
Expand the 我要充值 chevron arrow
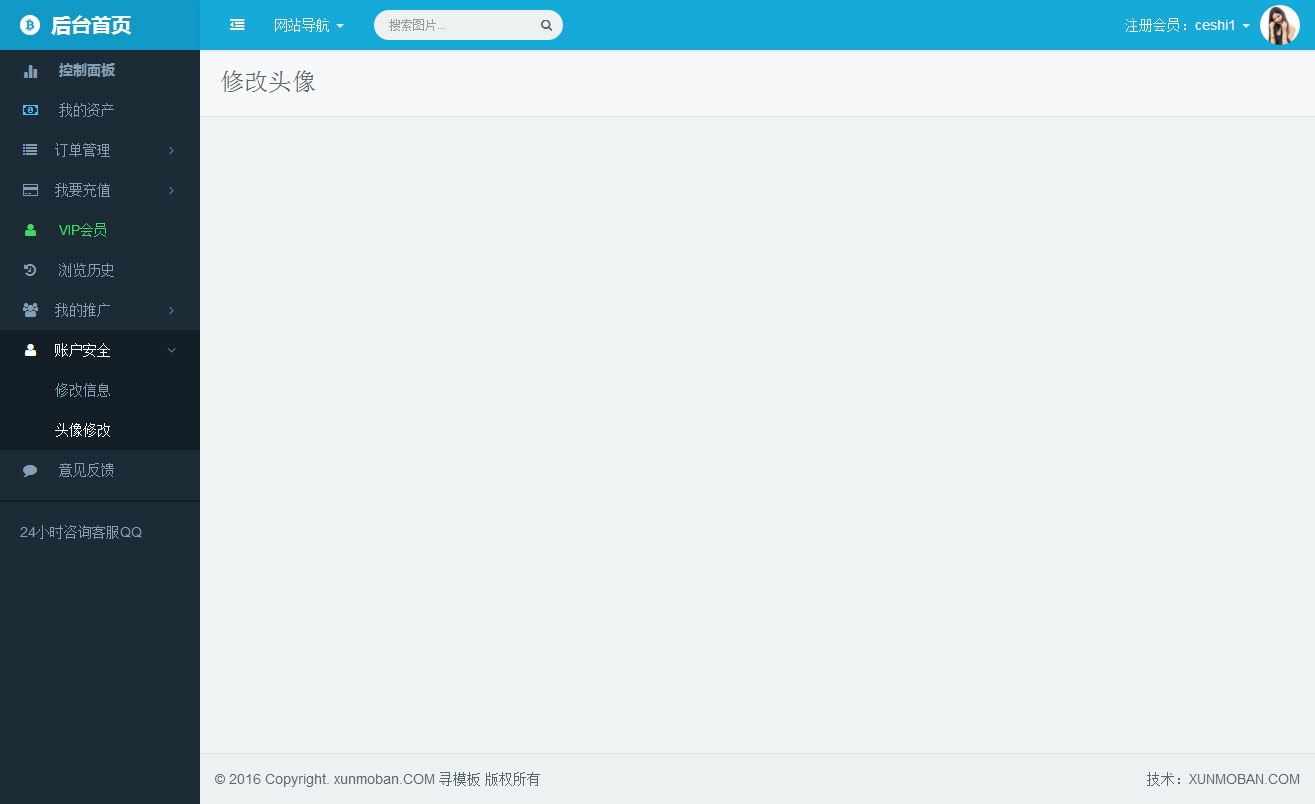click(x=171, y=190)
